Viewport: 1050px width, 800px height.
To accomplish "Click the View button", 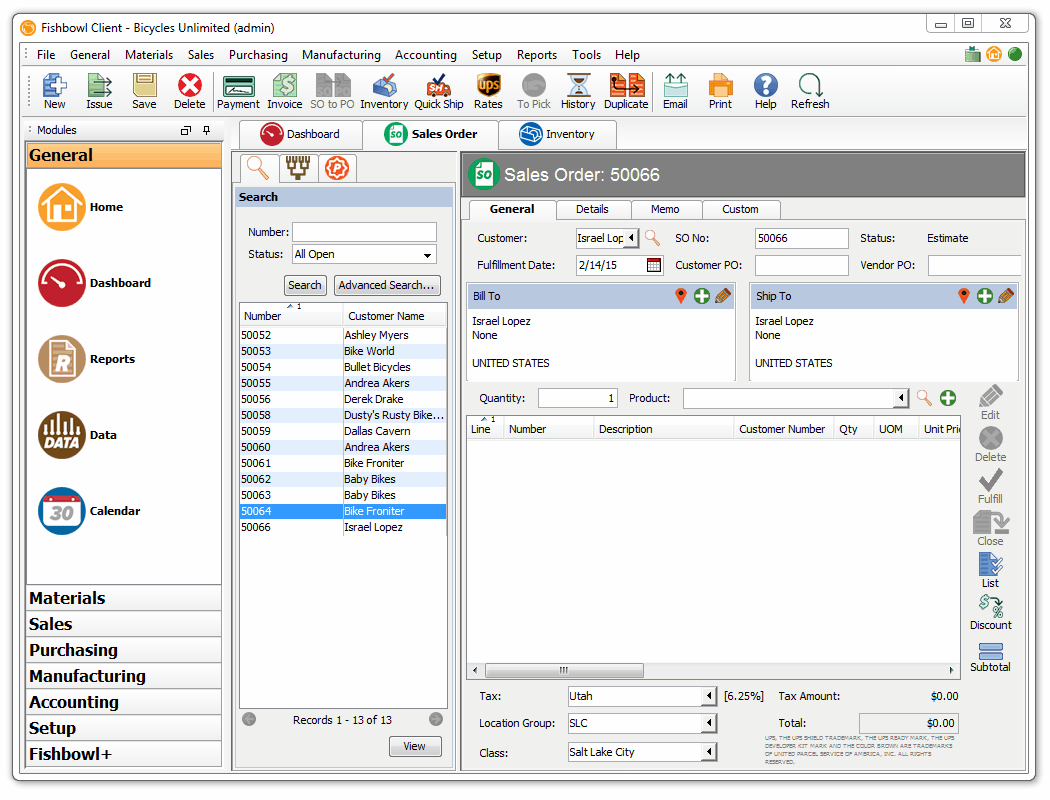I will click(x=415, y=746).
